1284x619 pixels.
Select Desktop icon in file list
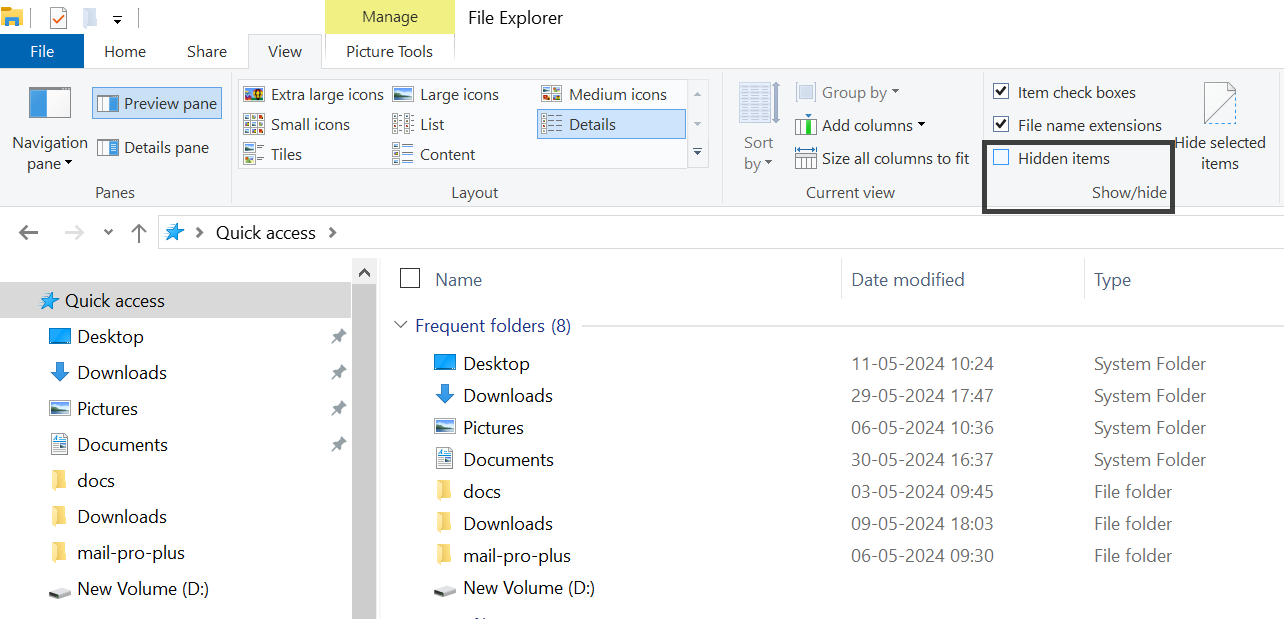445,363
